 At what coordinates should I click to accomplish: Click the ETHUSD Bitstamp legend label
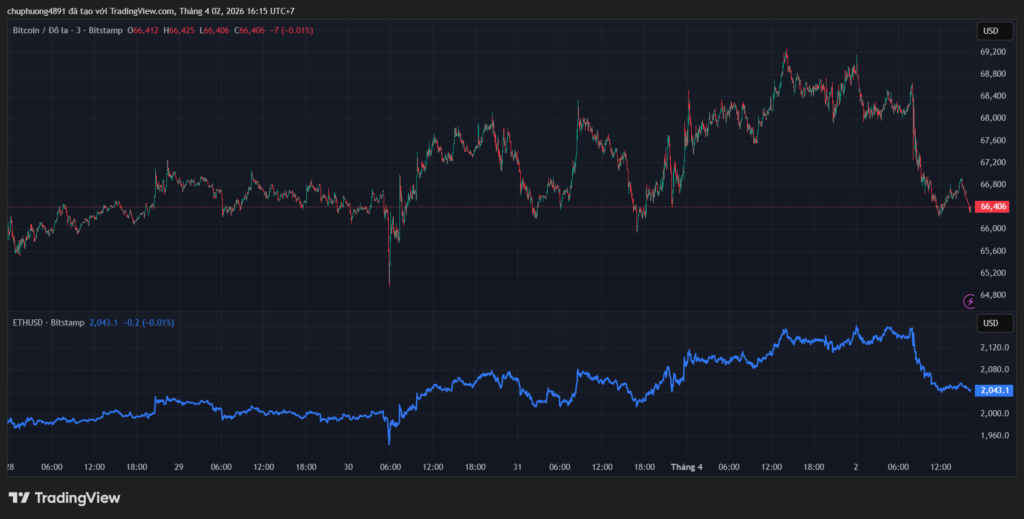(47, 323)
